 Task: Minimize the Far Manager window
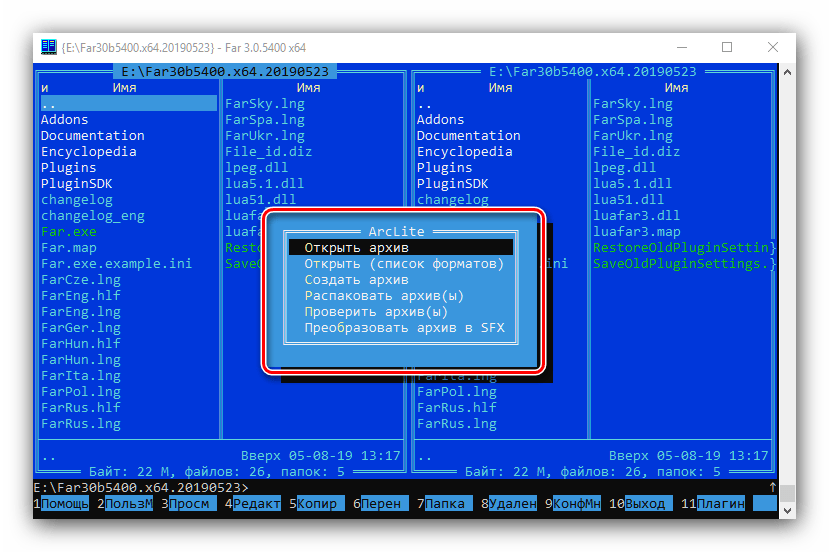(682, 47)
